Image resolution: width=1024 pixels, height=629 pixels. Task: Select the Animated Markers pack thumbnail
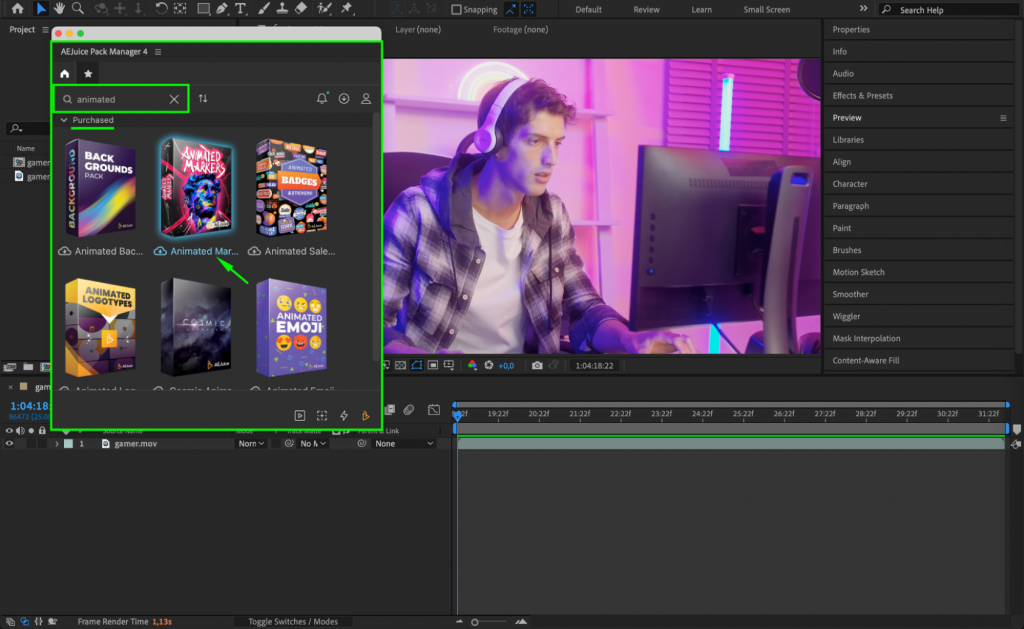(x=196, y=187)
